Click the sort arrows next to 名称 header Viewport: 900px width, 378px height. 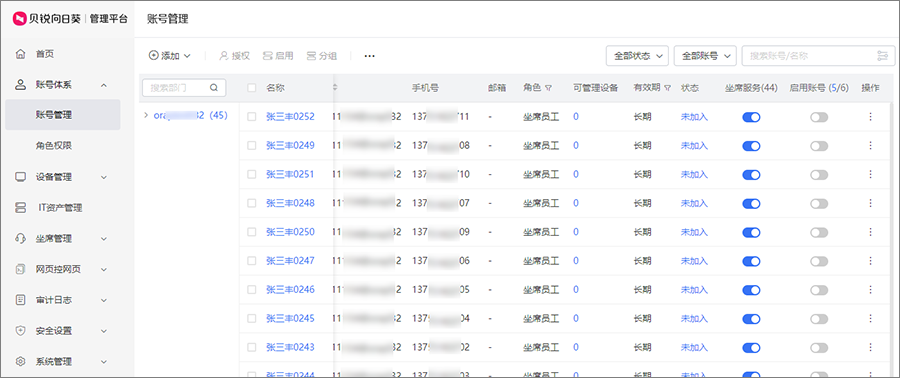(x=335, y=88)
